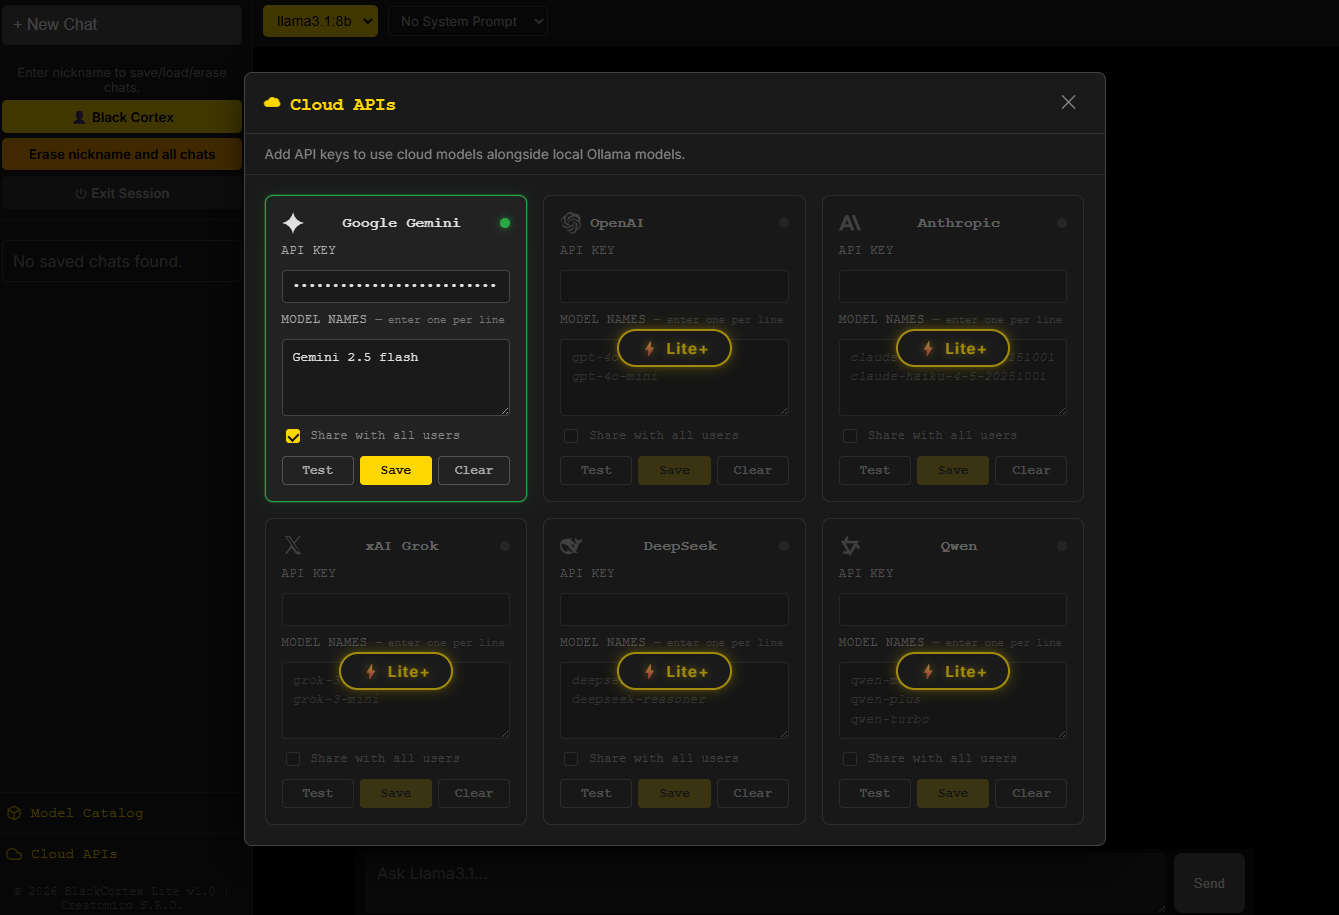Toggle Share with all users for Anthropic
The width and height of the screenshot is (1339, 915).
(x=850, y=436)
